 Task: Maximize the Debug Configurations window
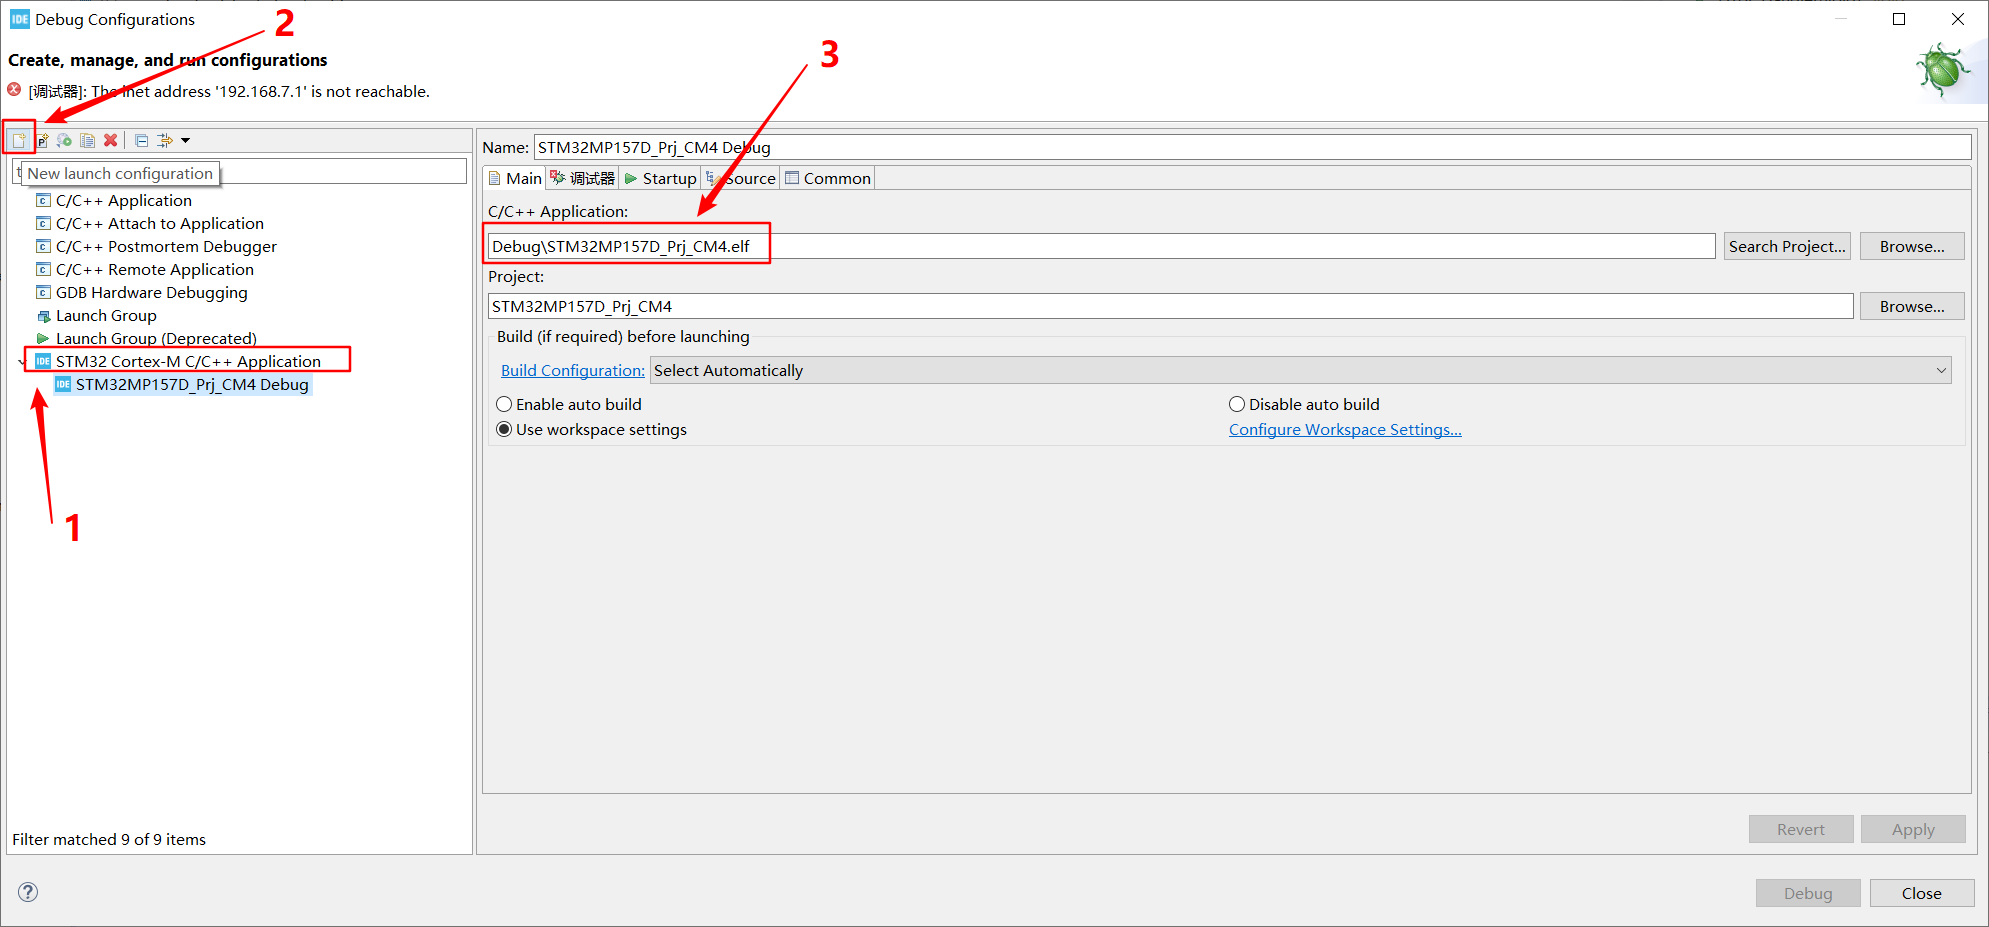click(x=1899, y=19)
